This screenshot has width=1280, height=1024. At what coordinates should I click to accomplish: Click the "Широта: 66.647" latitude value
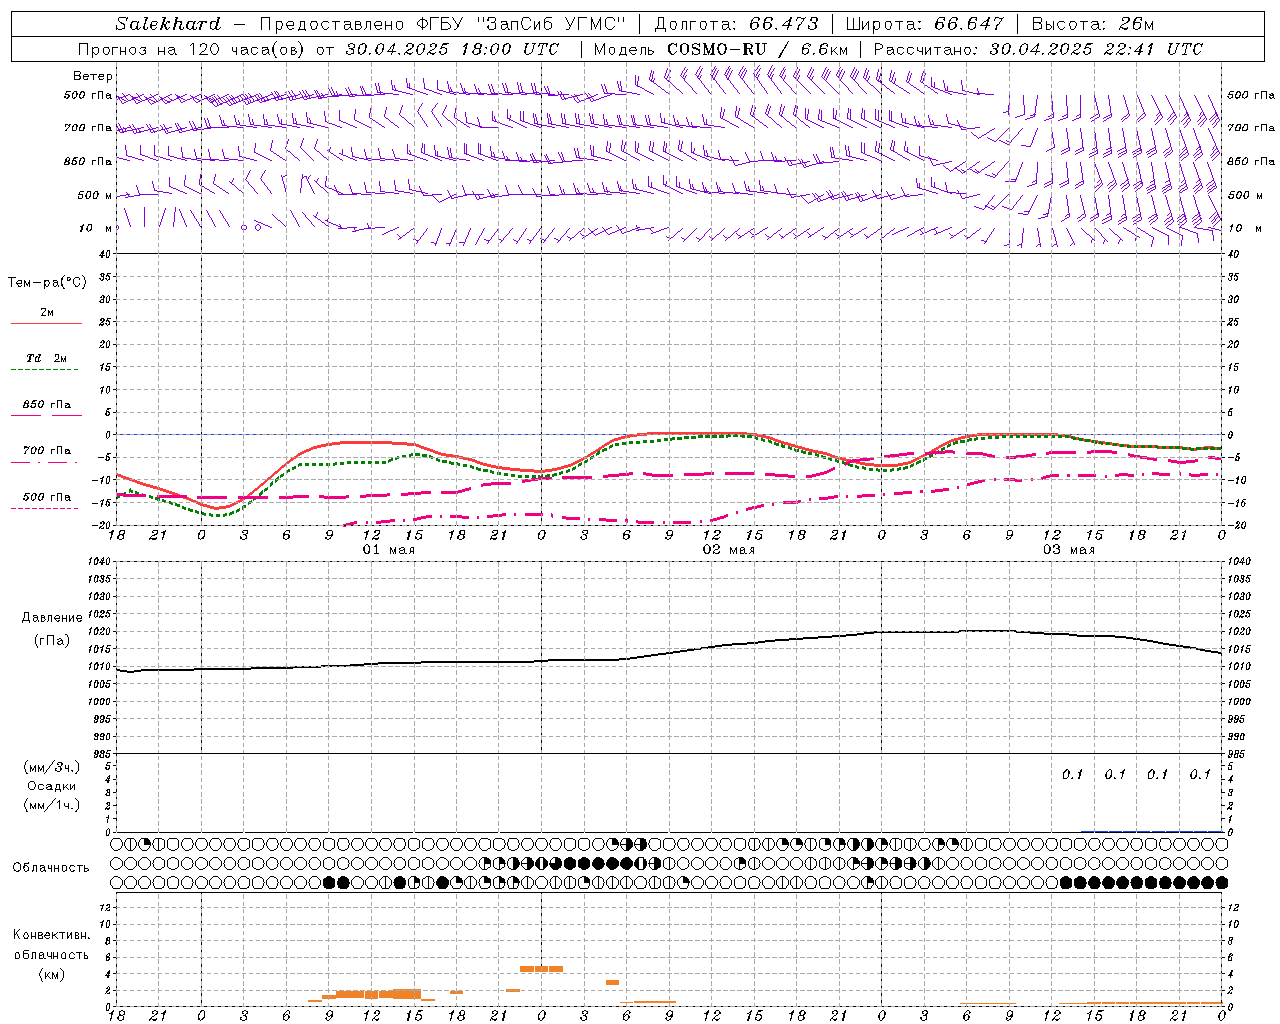click(924, 24)
